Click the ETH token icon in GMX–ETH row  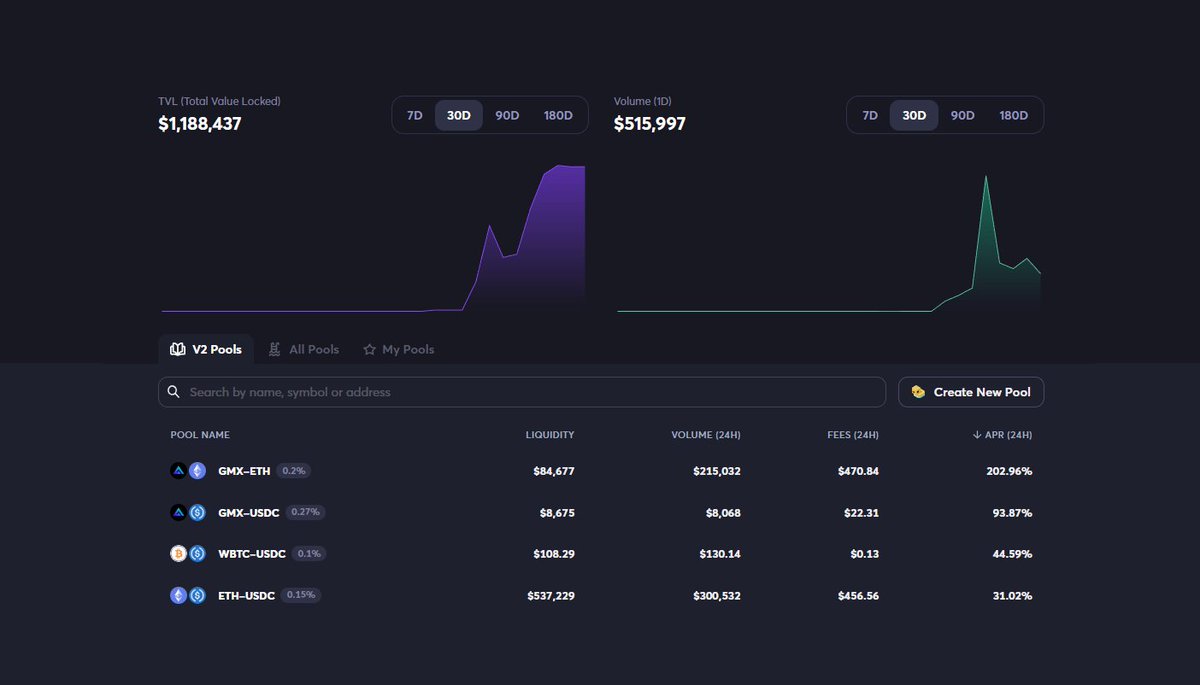pos(198,470)
